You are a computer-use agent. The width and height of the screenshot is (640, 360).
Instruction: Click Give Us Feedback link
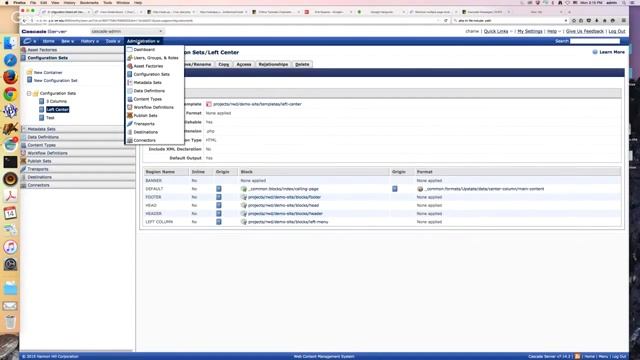(x=584, y=31)
